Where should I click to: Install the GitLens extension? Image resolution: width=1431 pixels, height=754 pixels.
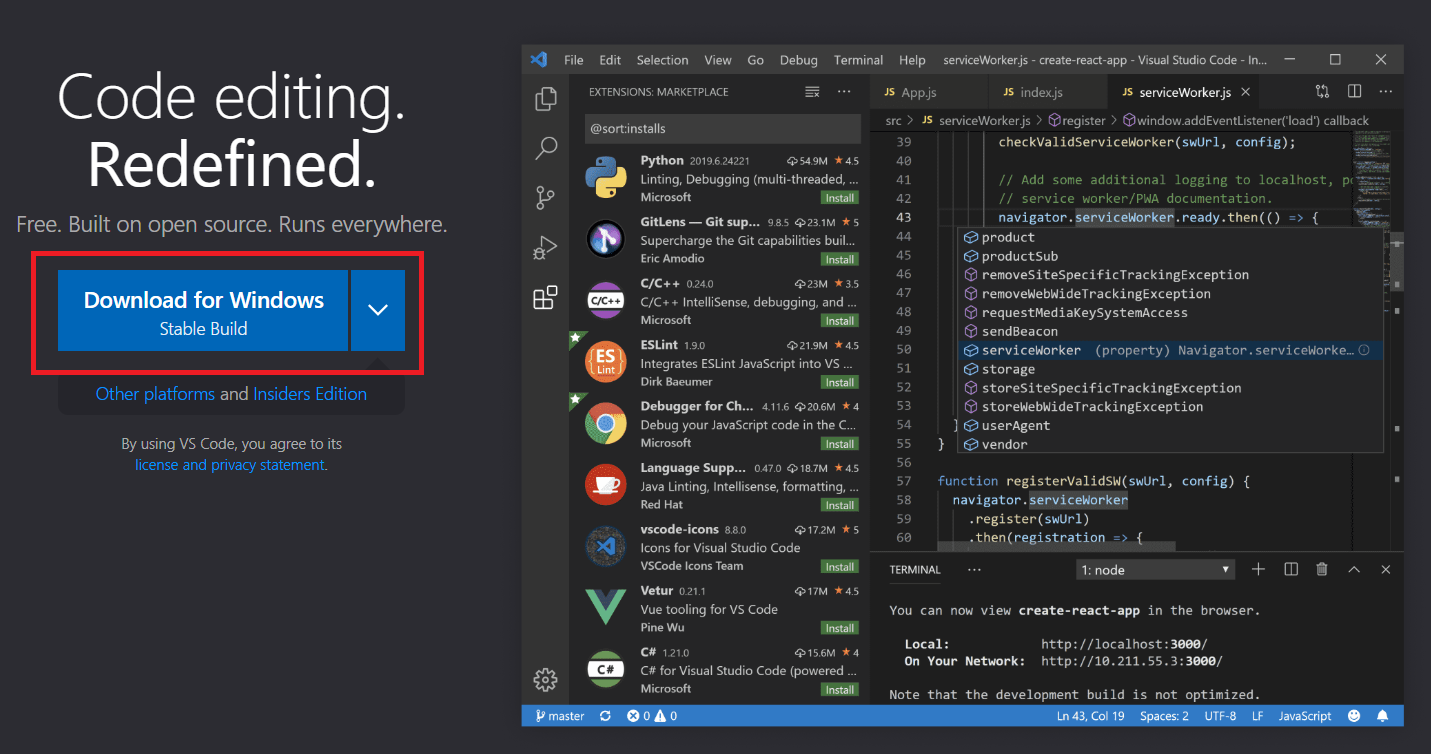tap(839, 259)
